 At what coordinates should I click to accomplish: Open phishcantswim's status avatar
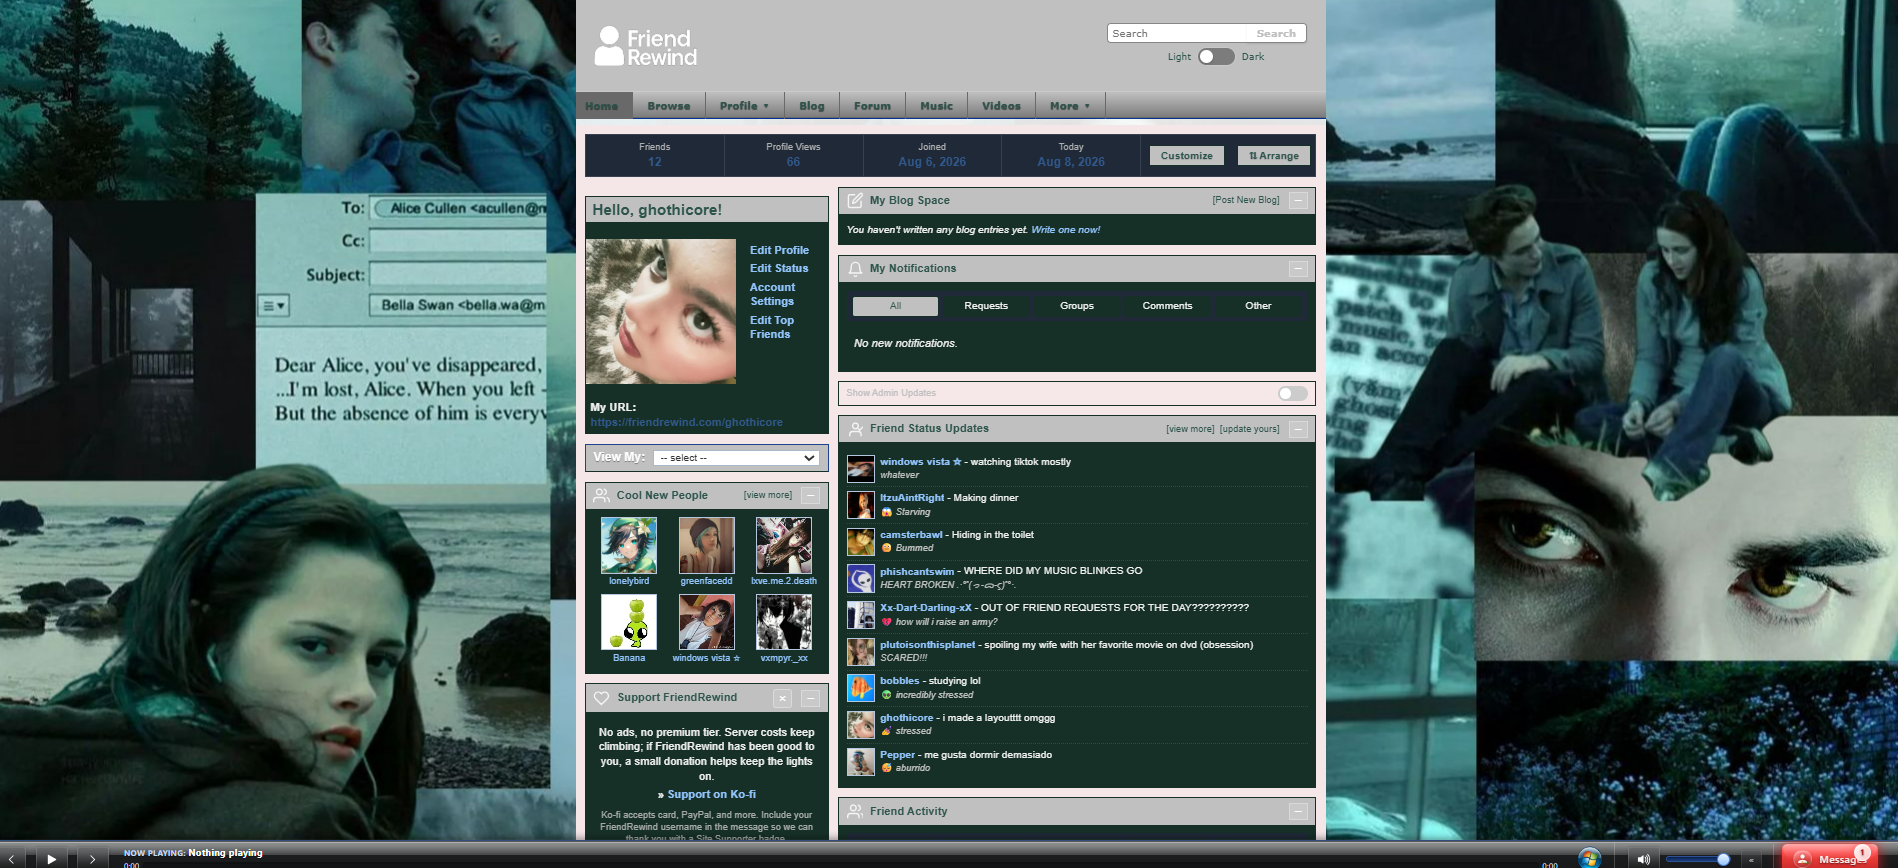tap(861, 578)
